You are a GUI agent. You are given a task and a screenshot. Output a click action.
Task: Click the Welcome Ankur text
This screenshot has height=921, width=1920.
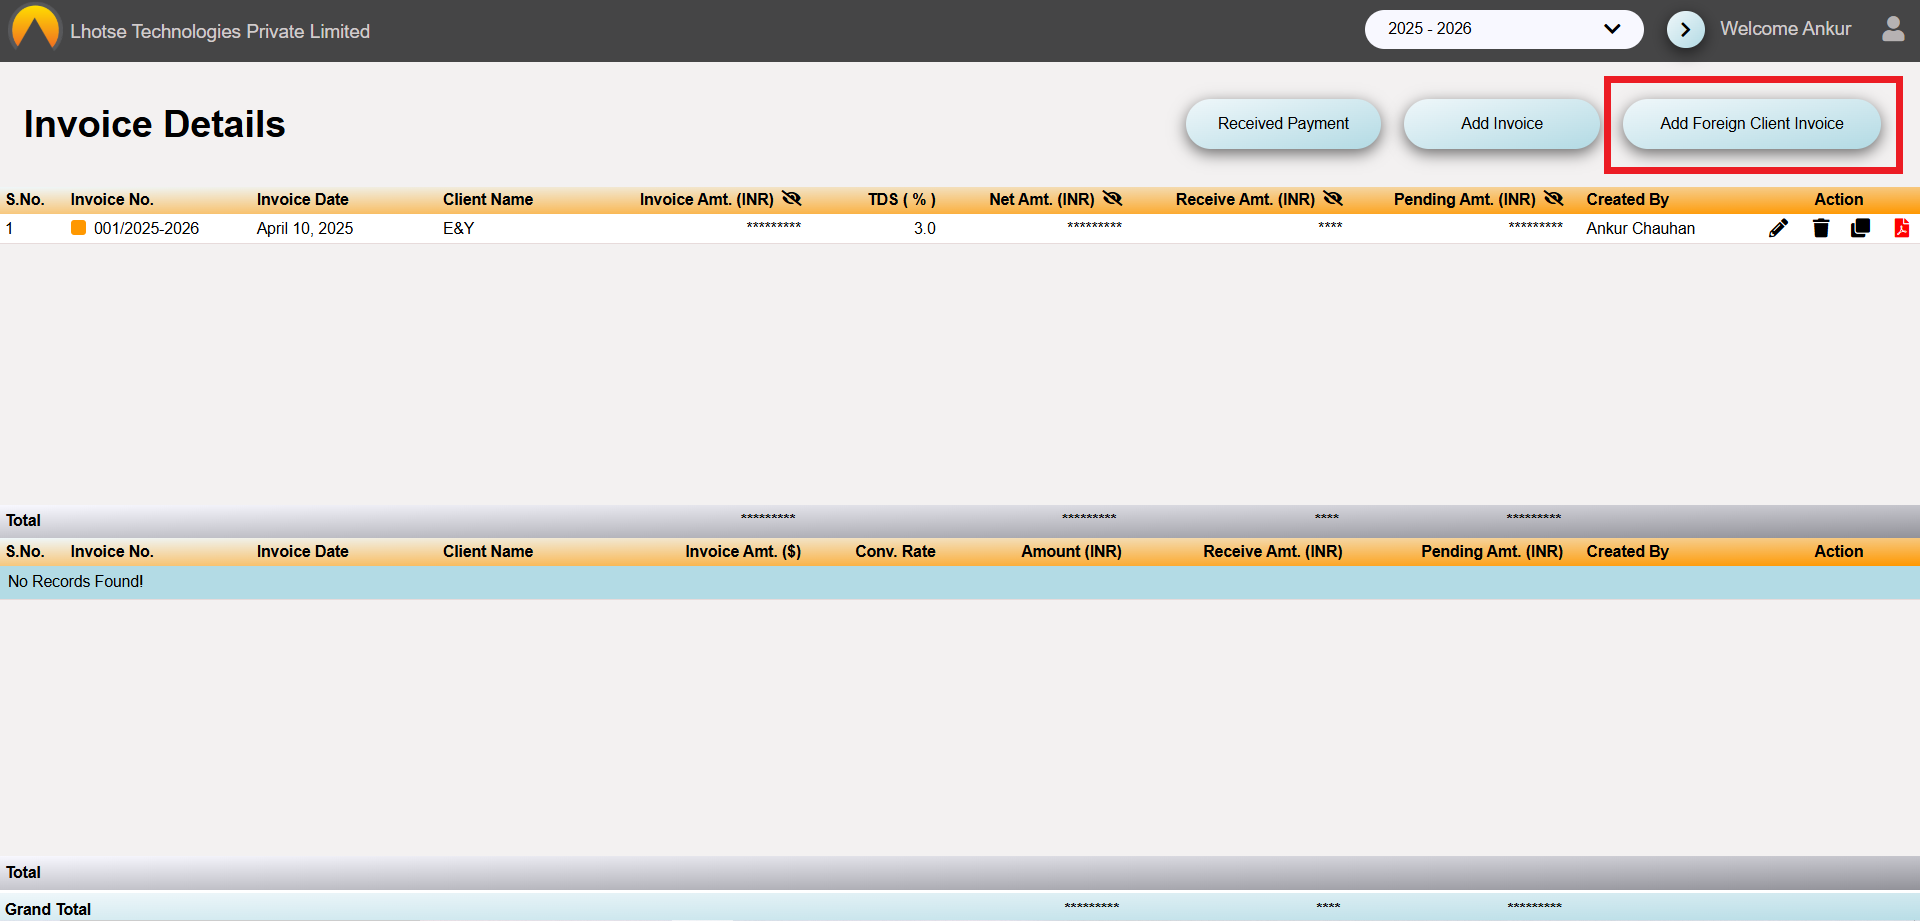click(x=1785, y=29)
